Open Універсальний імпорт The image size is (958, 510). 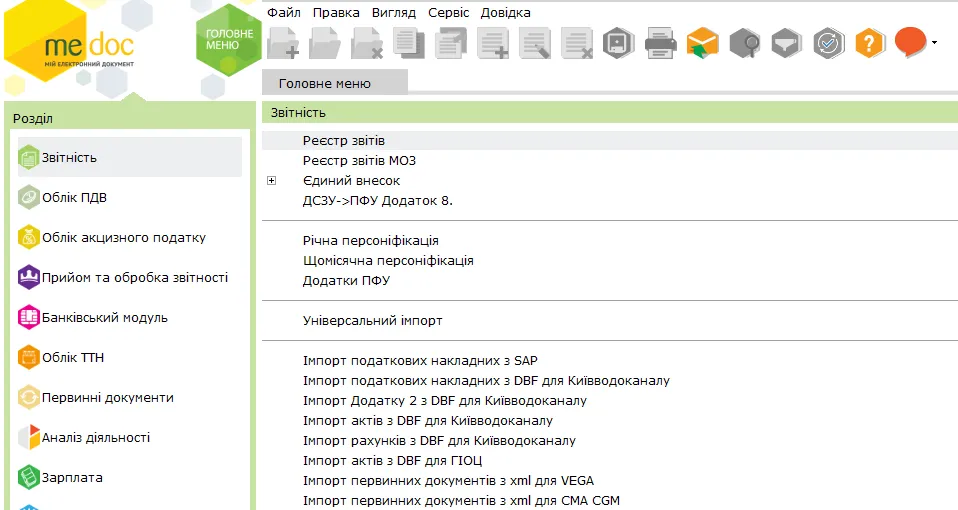tap(373, 321)
